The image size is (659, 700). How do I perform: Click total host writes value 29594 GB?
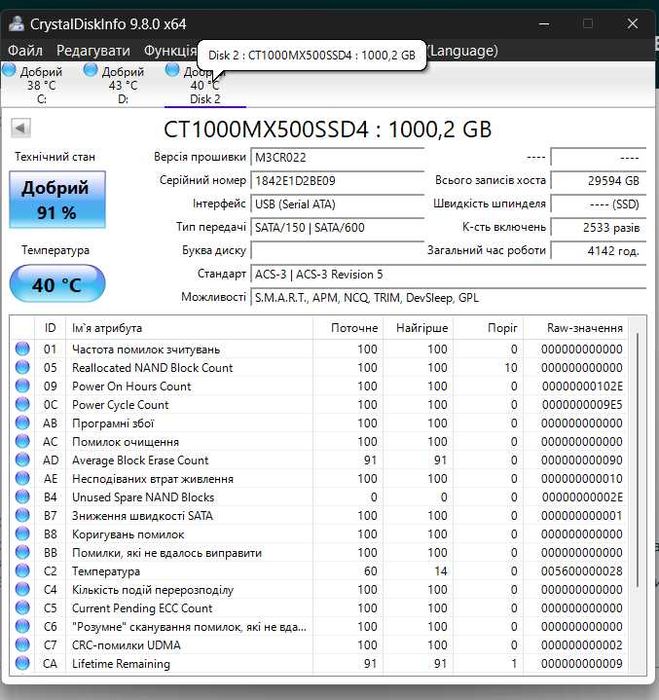pos(598,181)
